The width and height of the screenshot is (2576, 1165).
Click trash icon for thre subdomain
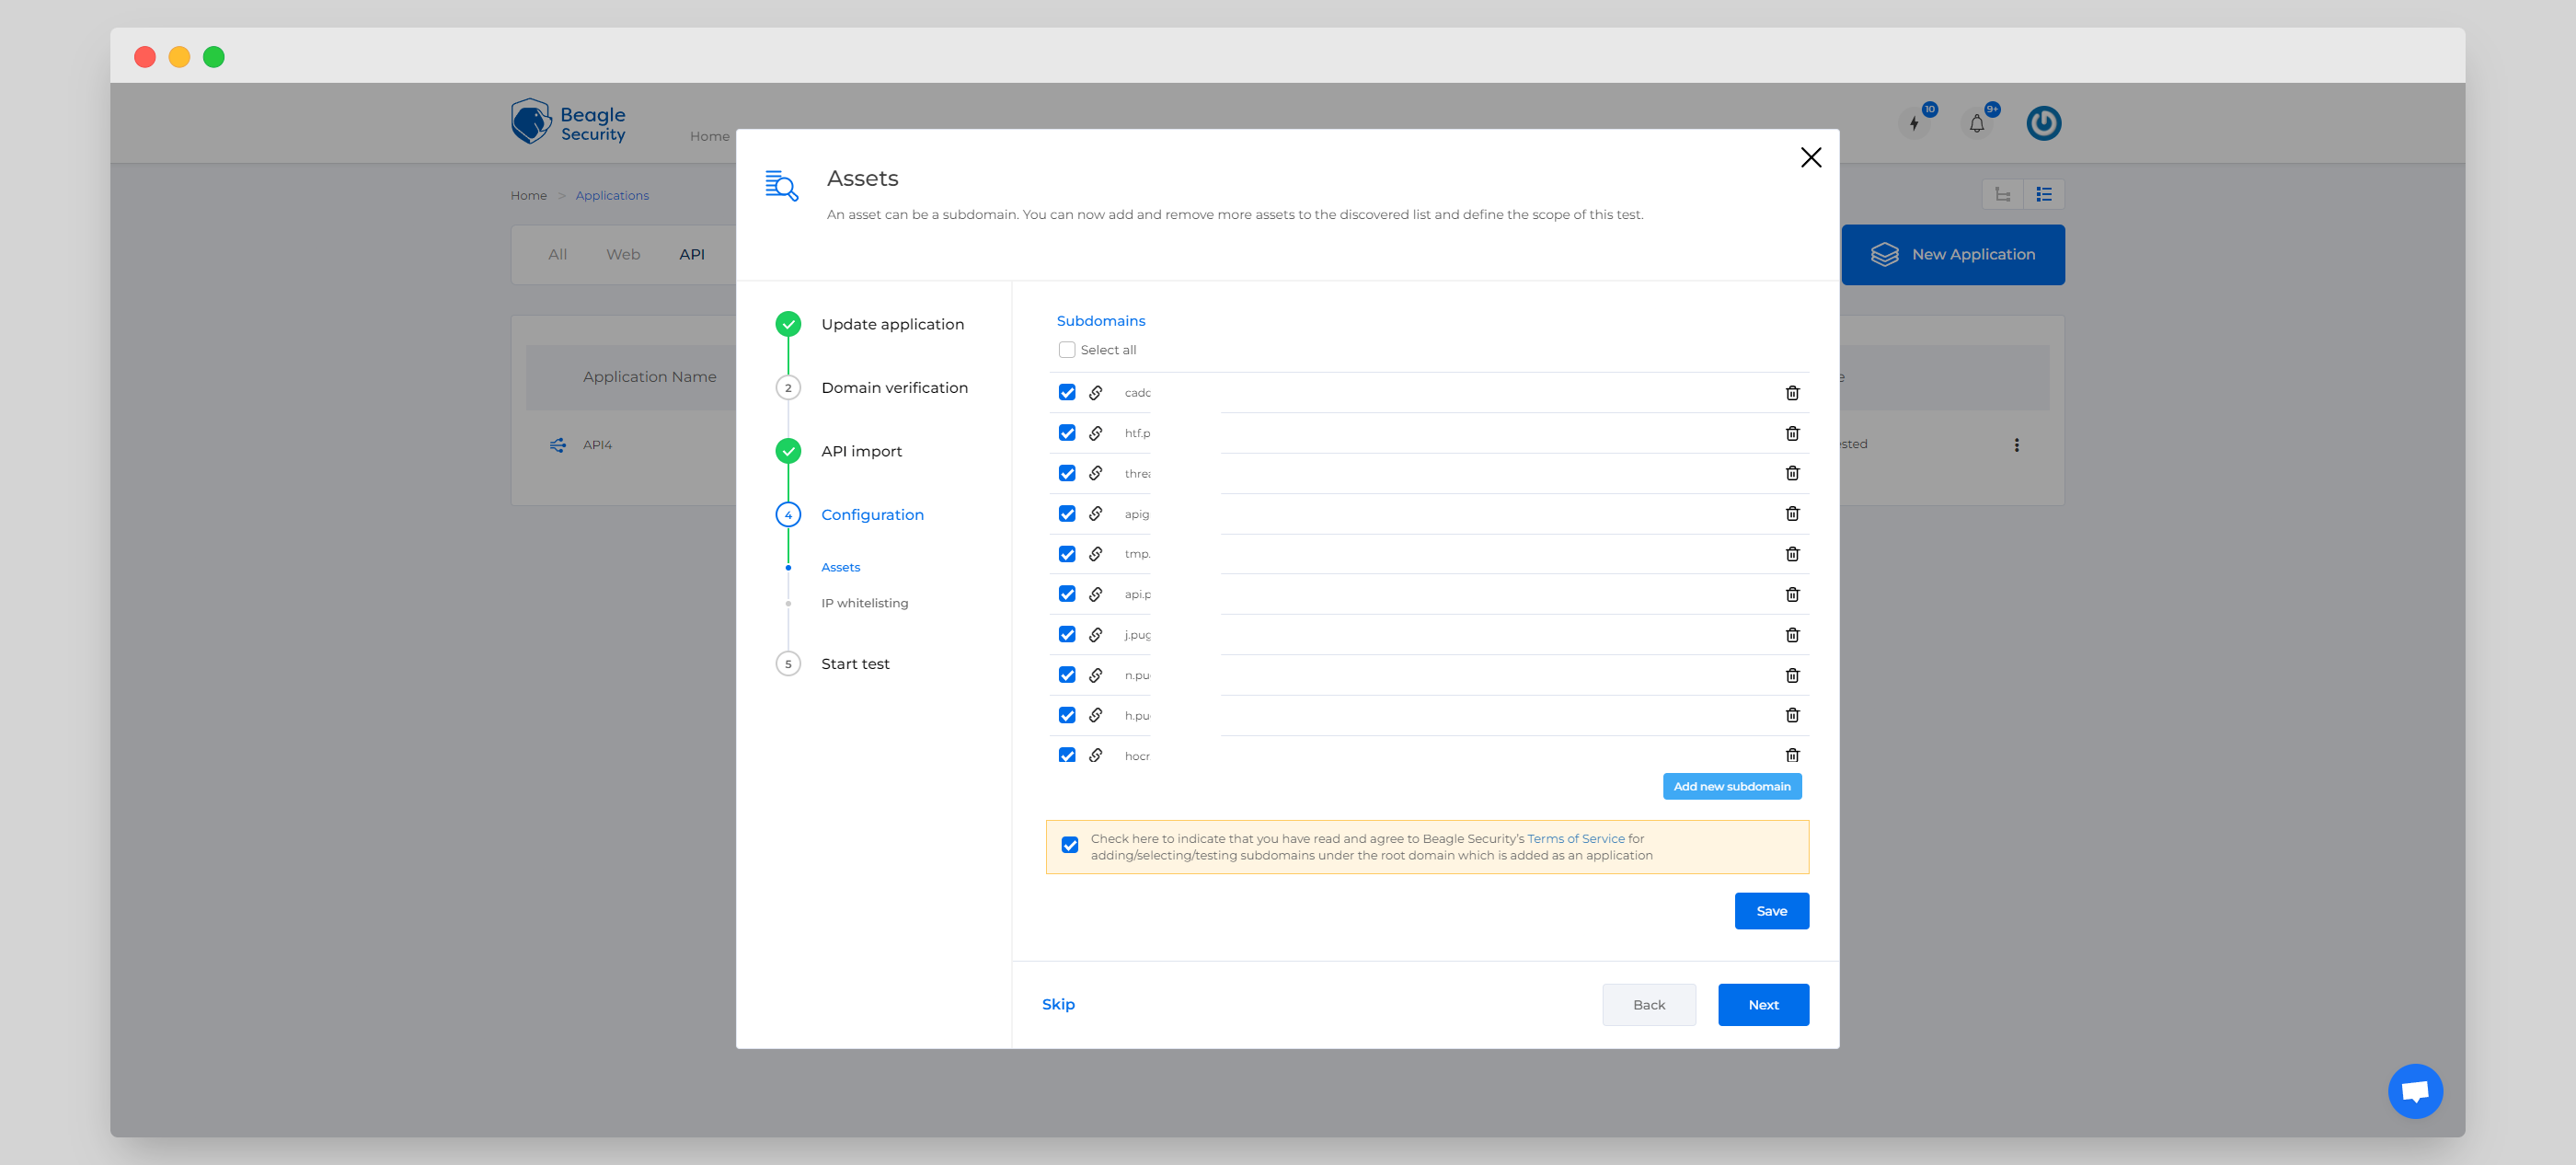(1792, 473)
